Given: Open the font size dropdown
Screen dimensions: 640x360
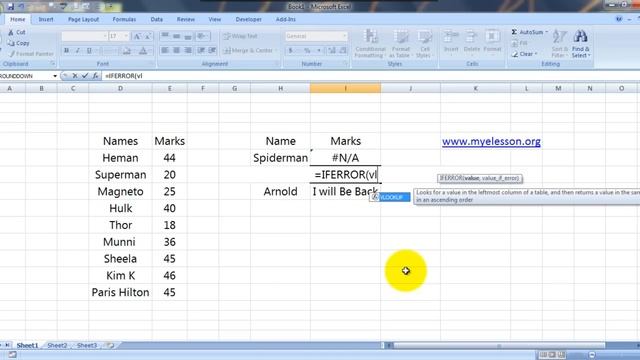Looking at the screenshot, I should (126, 36).
